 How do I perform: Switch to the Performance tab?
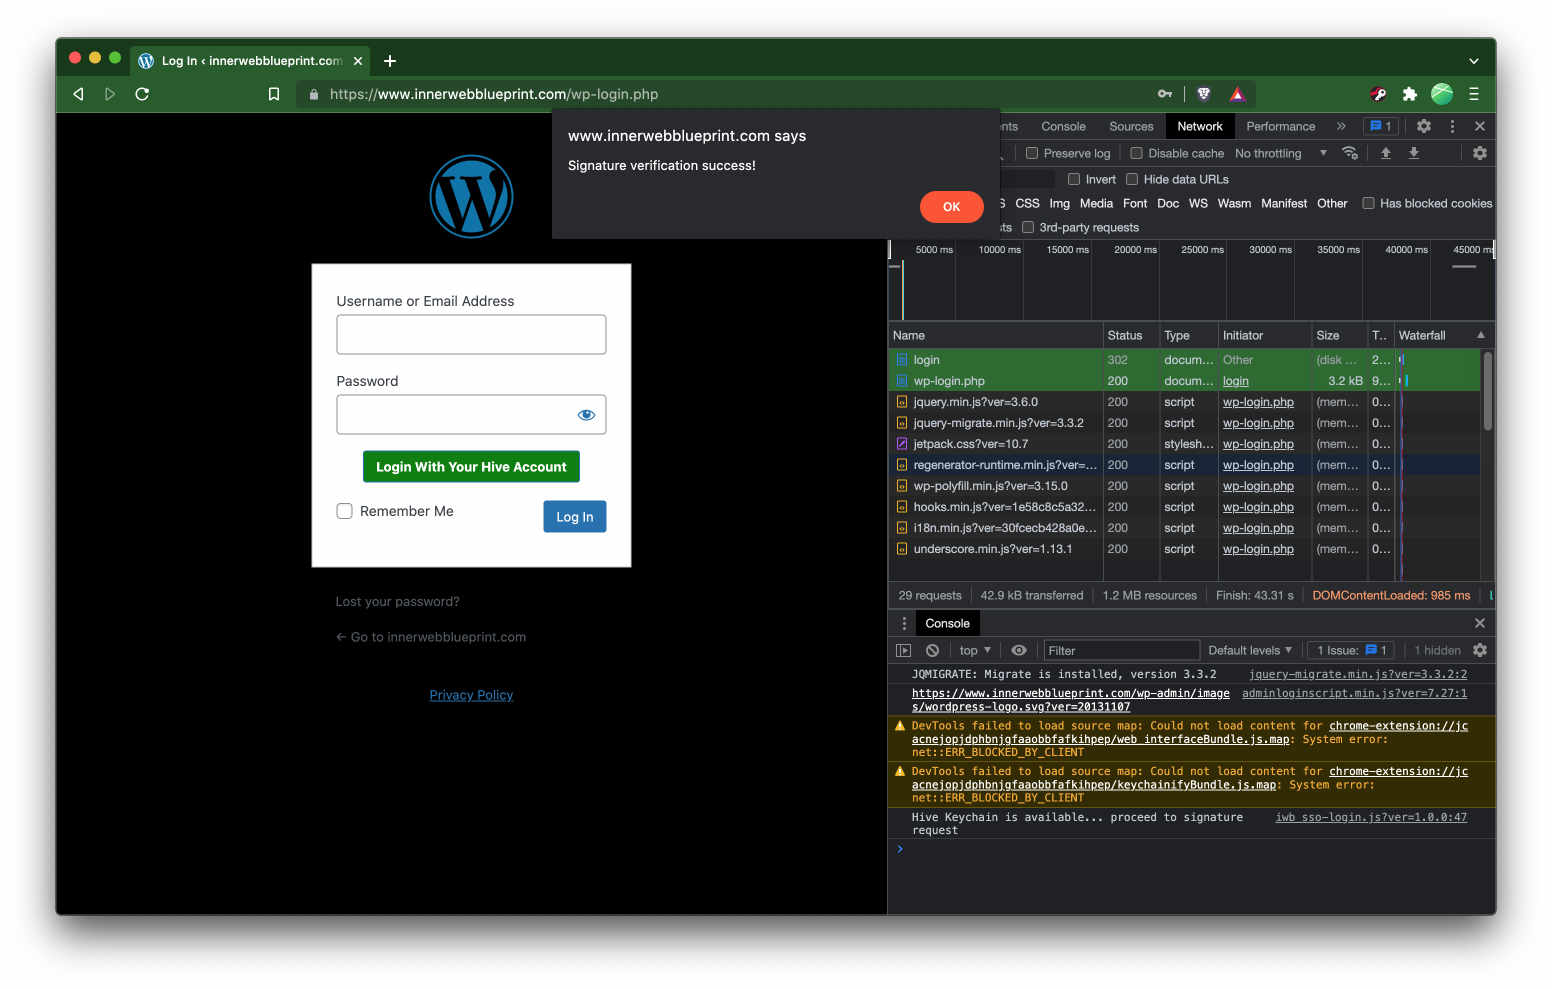[x=1280, y=126]
